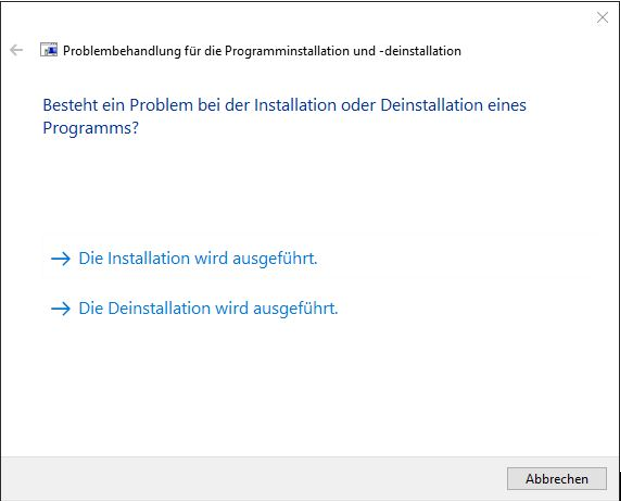The height and width of the screenshot is (501, 621).
Task: Click arrow icon before 'Die Deinstallation wird ausgeführt'
Action: (x=61, y=309)
